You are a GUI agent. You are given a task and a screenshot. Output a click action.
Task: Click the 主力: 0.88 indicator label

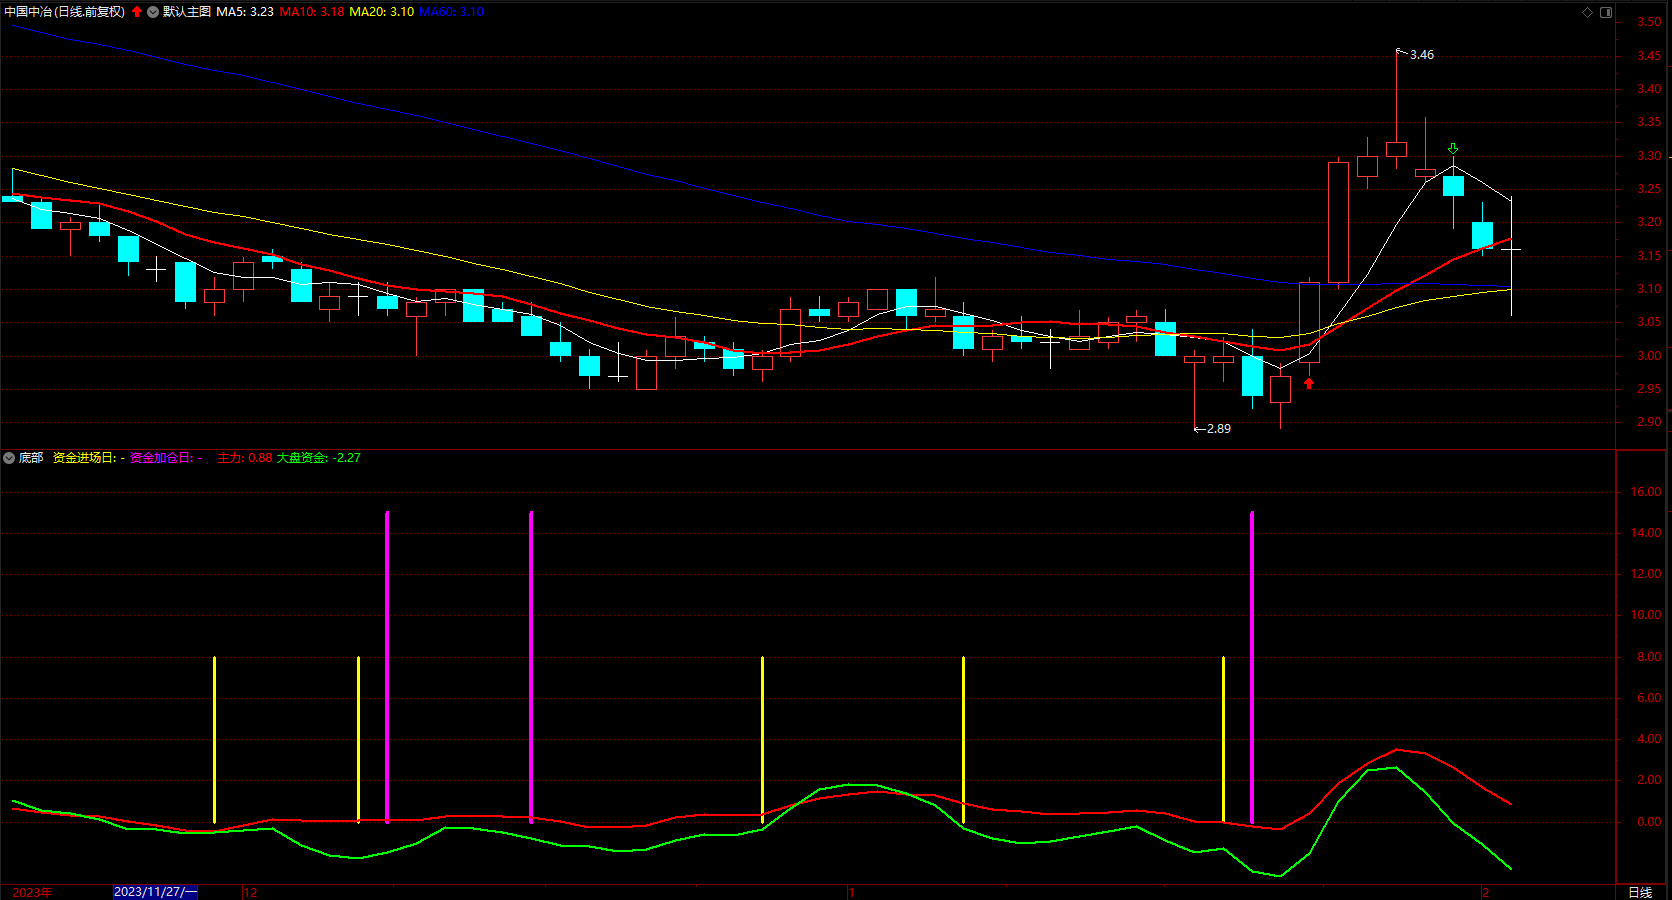244,458
